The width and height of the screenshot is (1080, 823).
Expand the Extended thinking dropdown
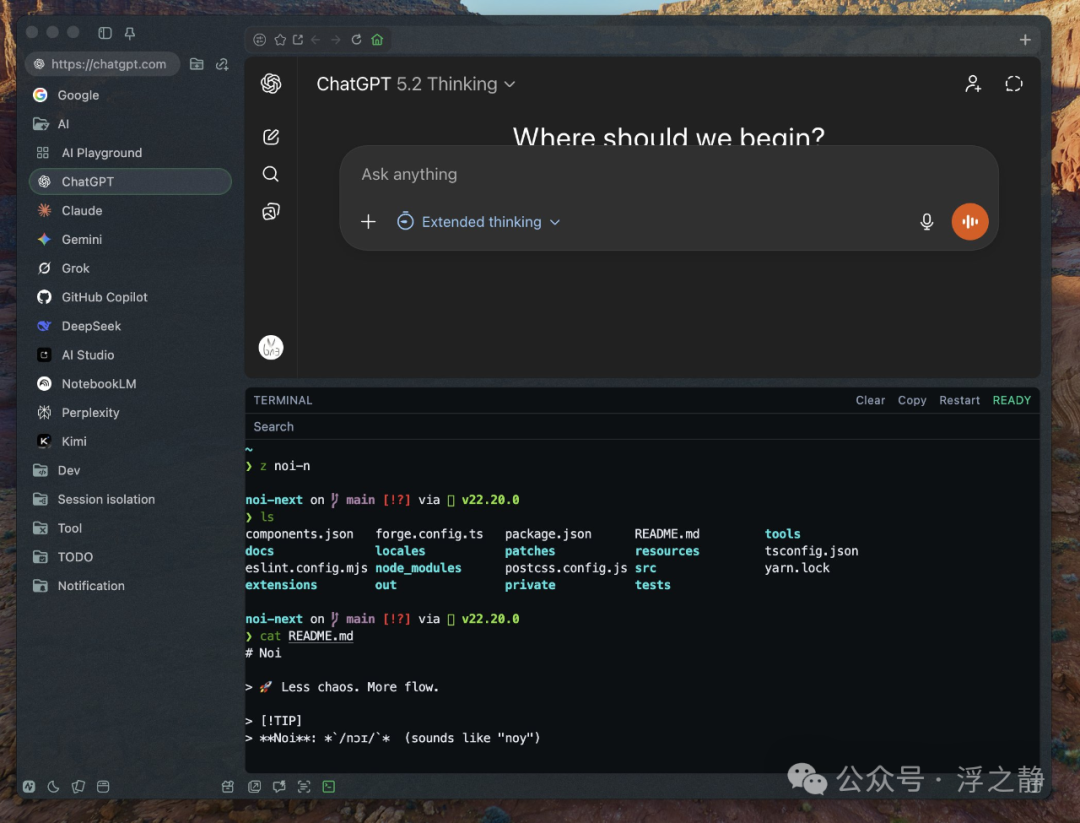click(x=479, y=222)
